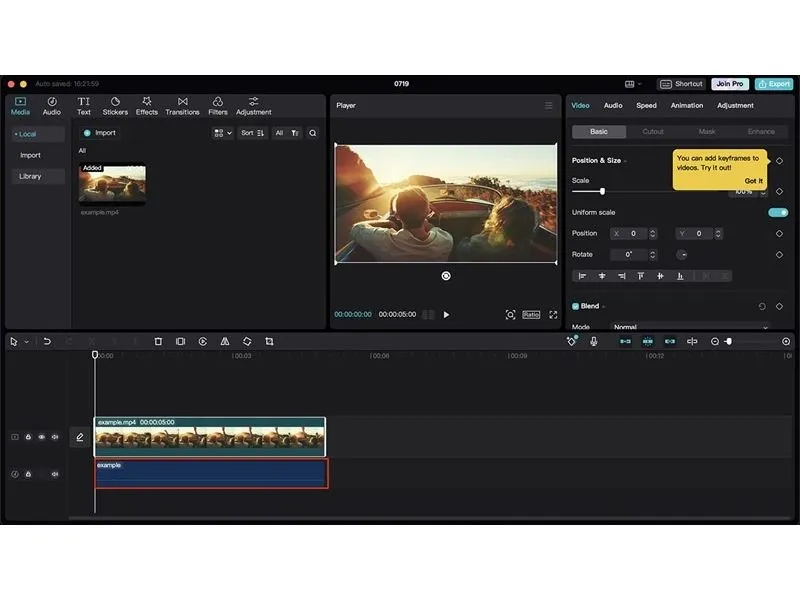Lock the video track
The width and height of the screenshot is (800, 600).
click(x=29, y=437)
